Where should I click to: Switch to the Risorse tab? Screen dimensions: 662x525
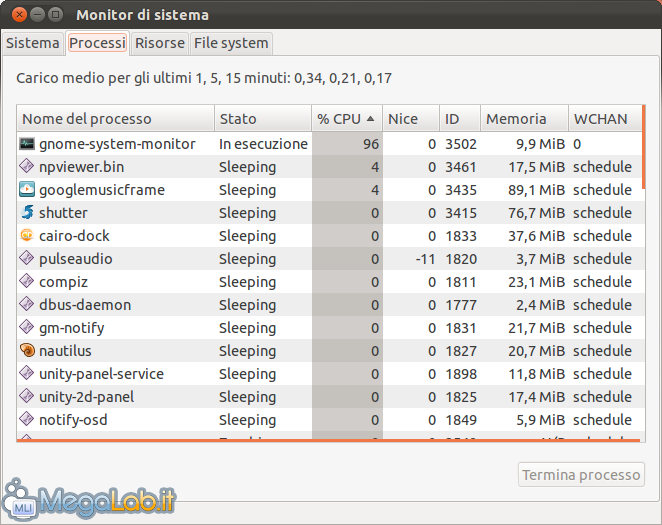(160, 43)
